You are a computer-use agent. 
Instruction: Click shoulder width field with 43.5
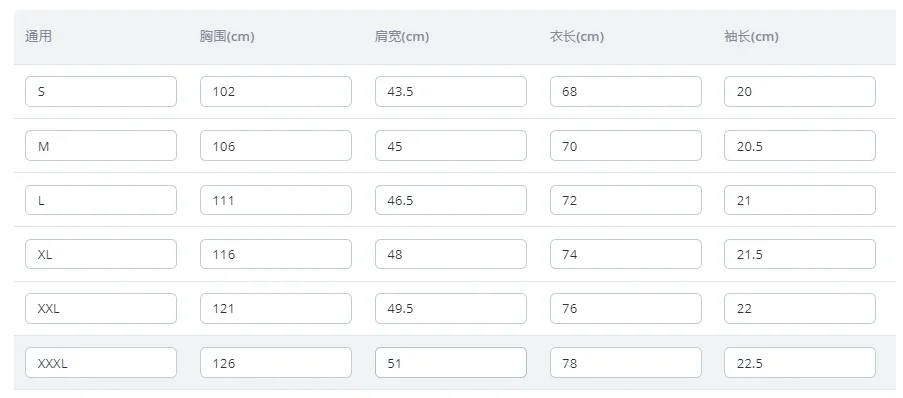(451, 92)
